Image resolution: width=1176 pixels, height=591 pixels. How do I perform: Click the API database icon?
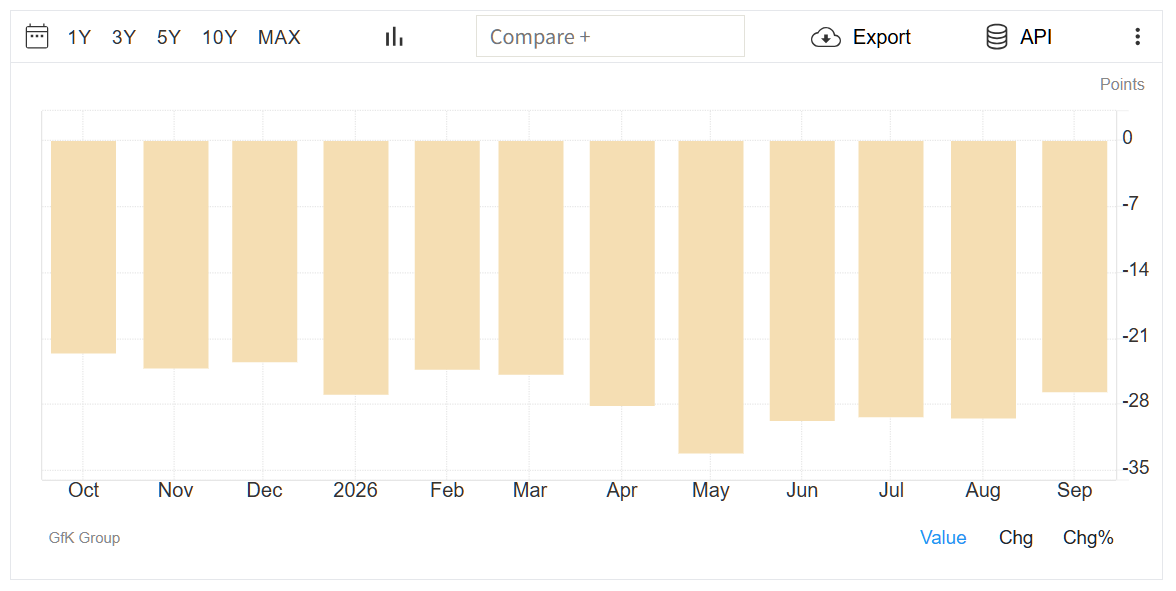tap(997, 37)
